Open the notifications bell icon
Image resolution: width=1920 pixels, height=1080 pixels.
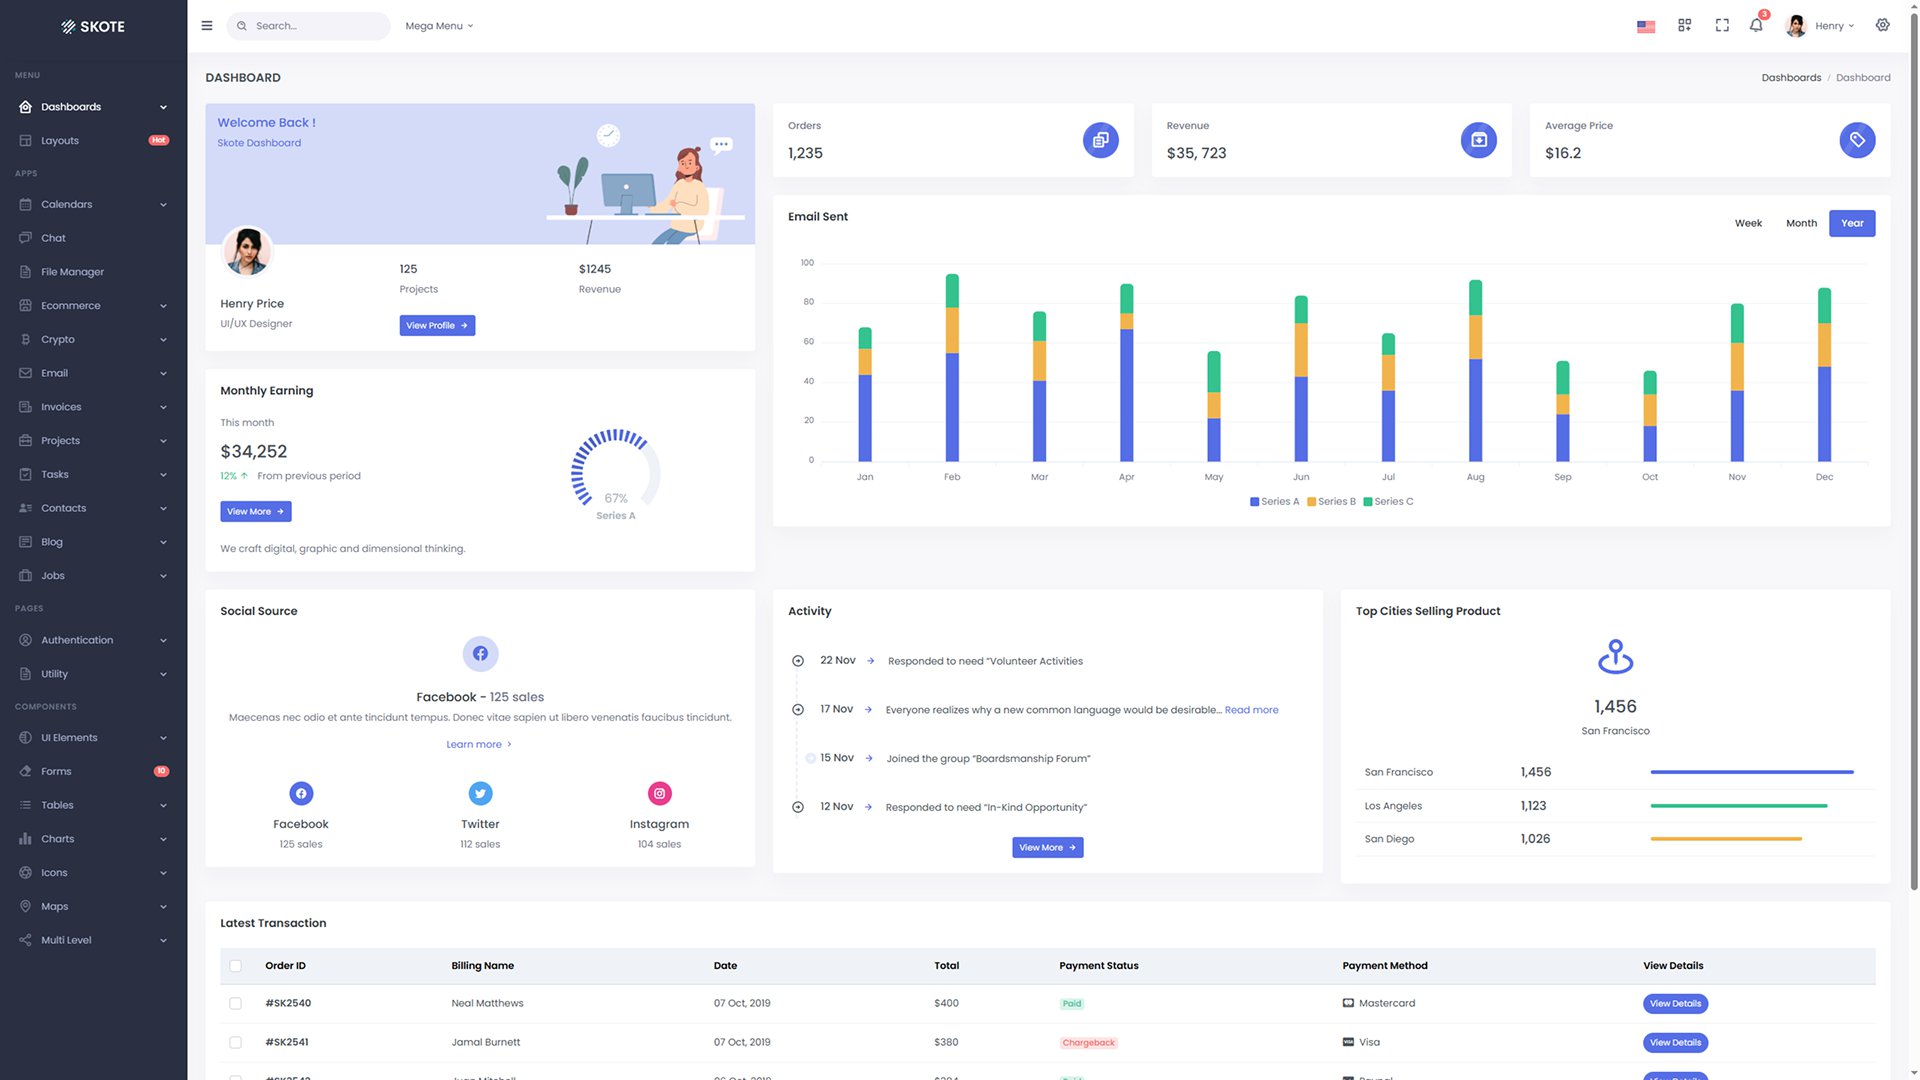click(1756, 25)
